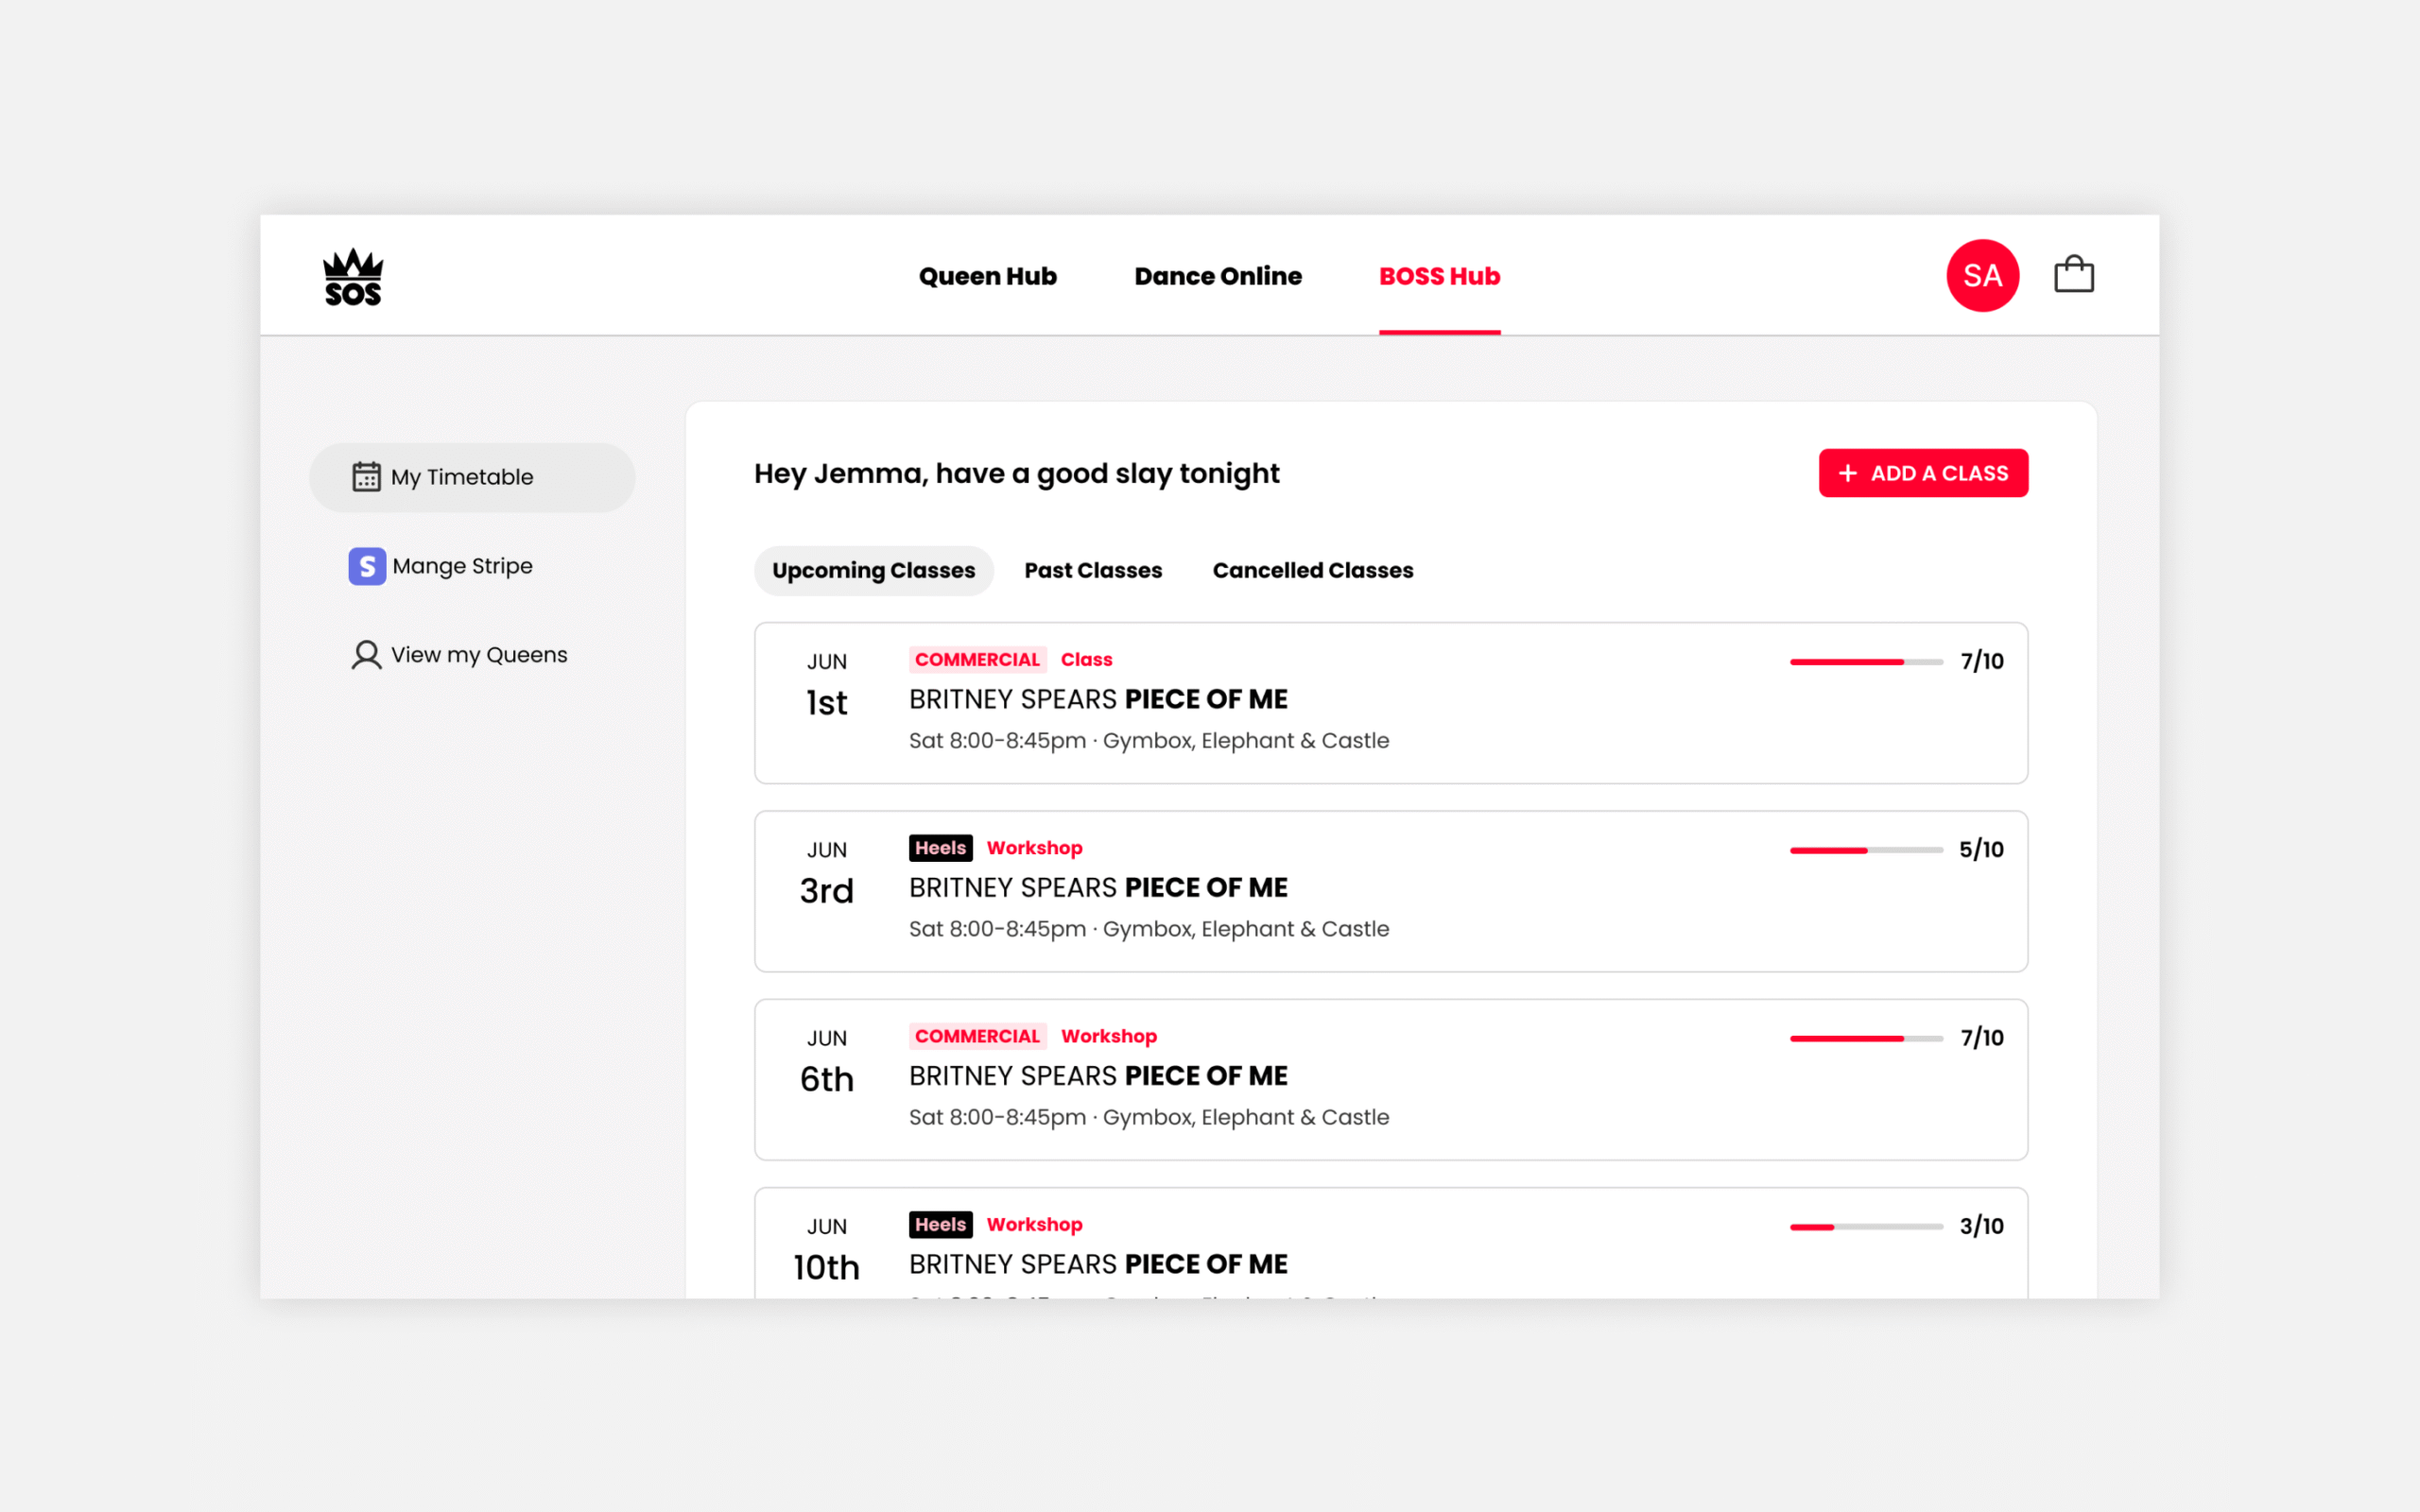Click the JUN 3rd date block
The width and height of the screenshot is (2420, 1512).
point(826,873)
